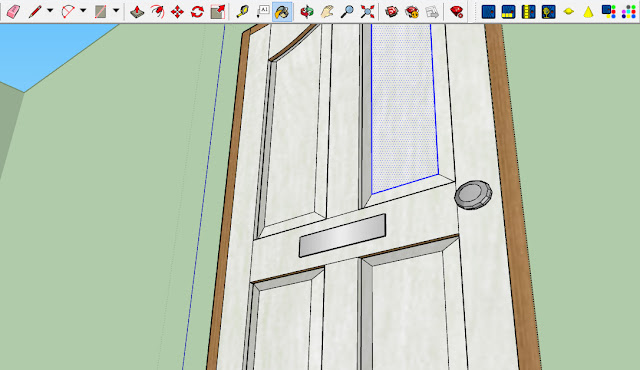Click the yellow cone icon
Image resolution: width=640 pixels, height=370 pixels.
tap(588, 12)
